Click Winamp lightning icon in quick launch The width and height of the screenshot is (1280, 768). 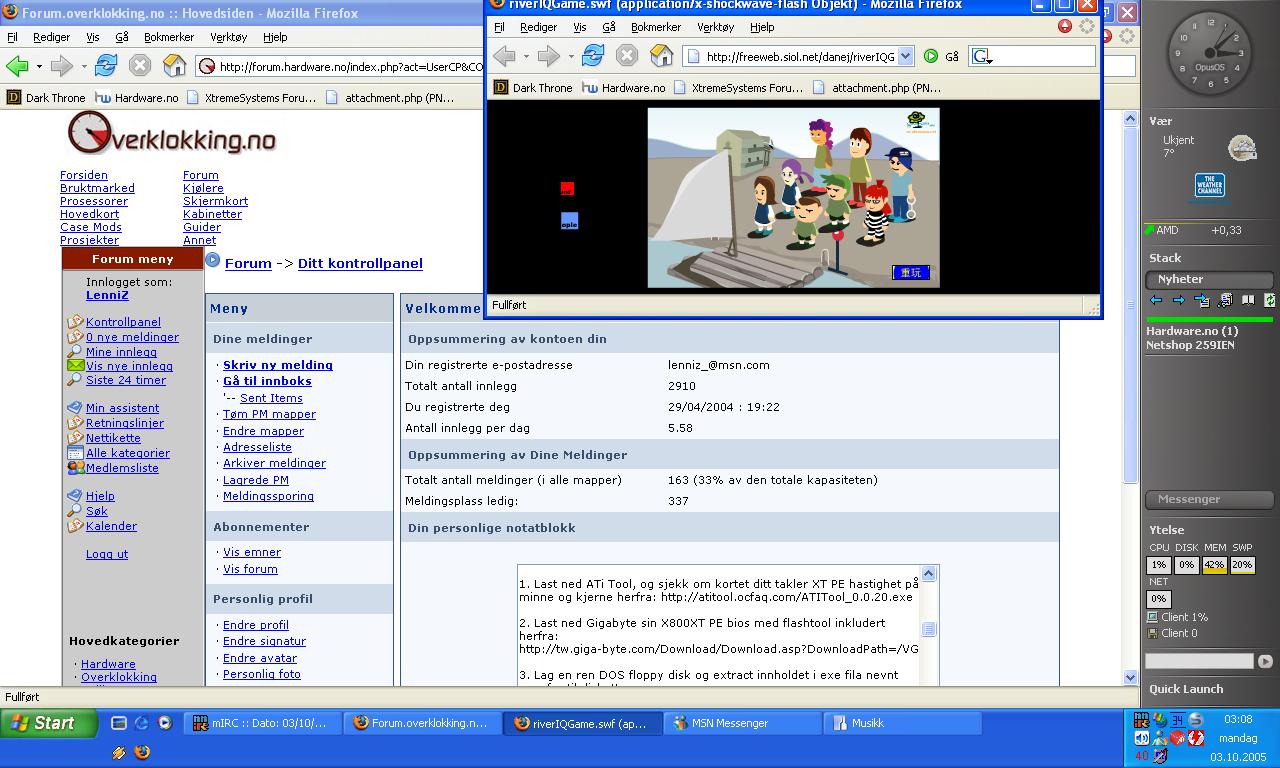[x=118, y=752]
